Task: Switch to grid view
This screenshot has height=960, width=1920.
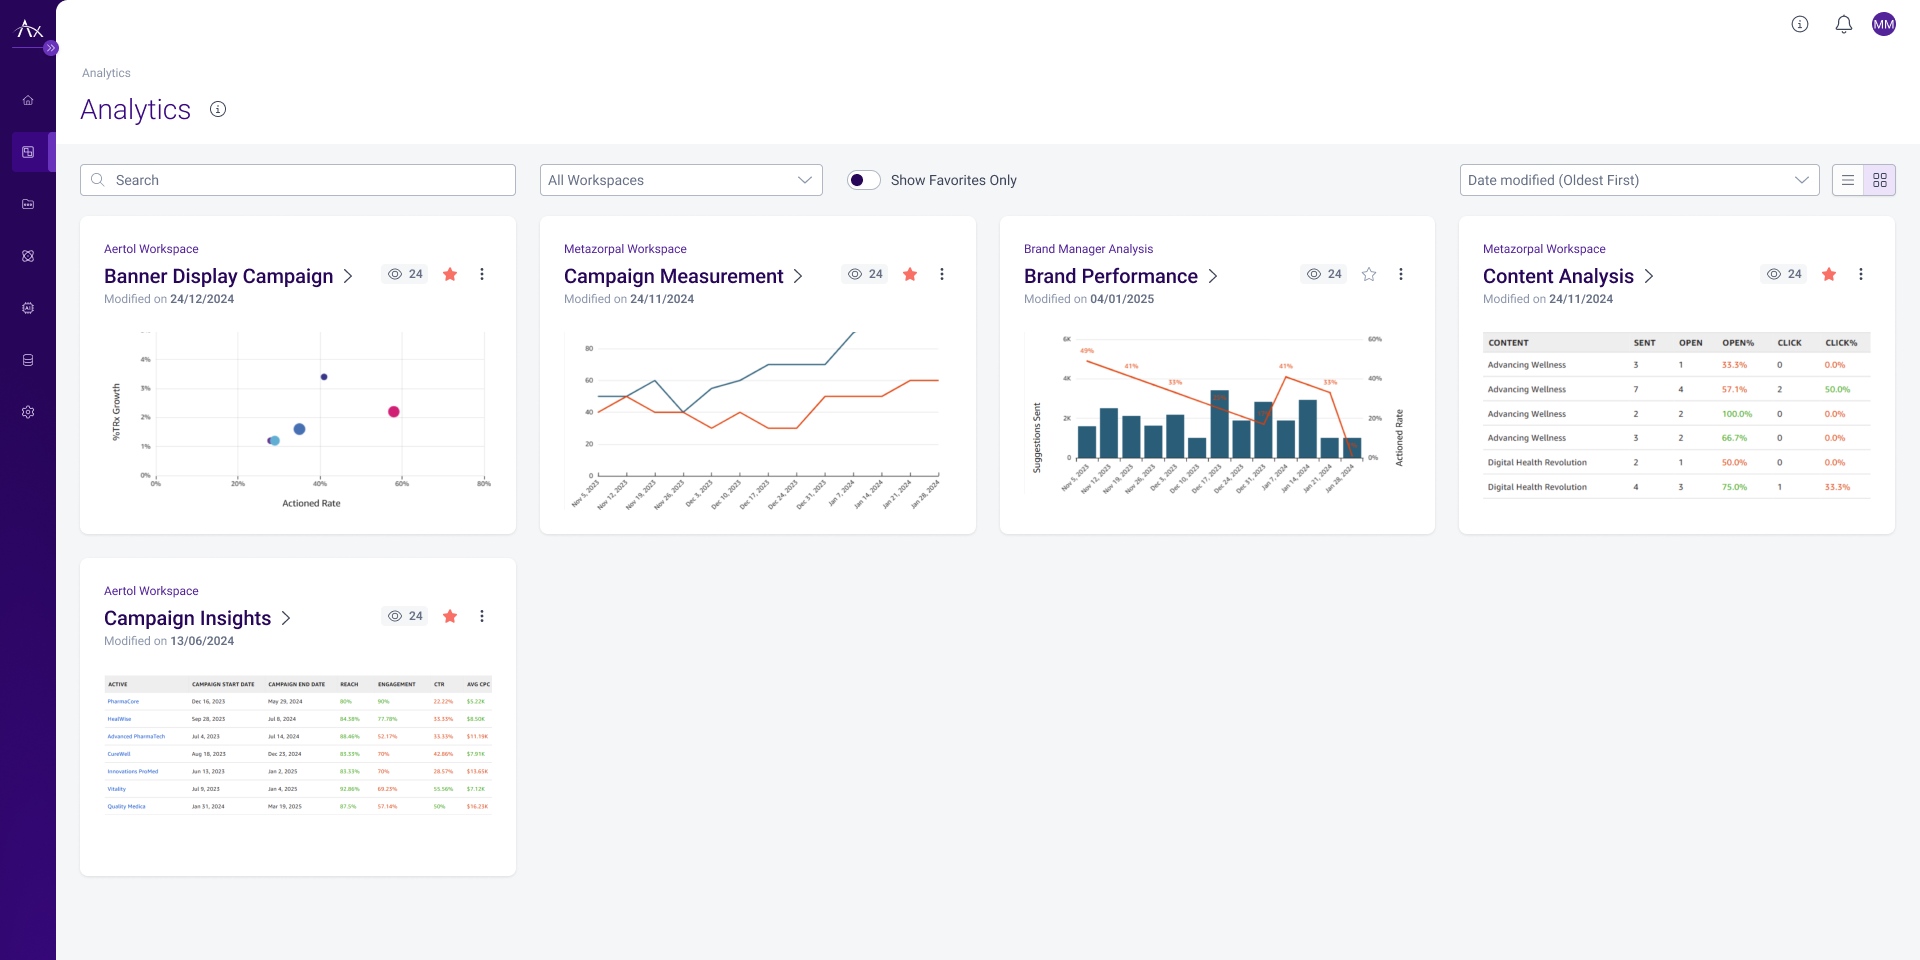Action: pyautogui.click(x=1880, y=180)
